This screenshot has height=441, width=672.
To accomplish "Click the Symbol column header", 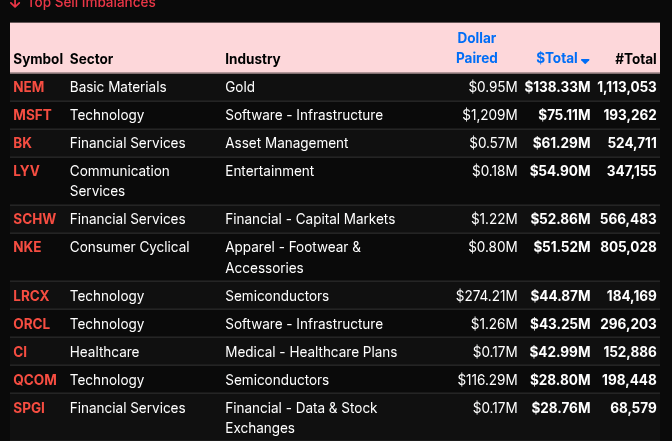I will (38, 59).
